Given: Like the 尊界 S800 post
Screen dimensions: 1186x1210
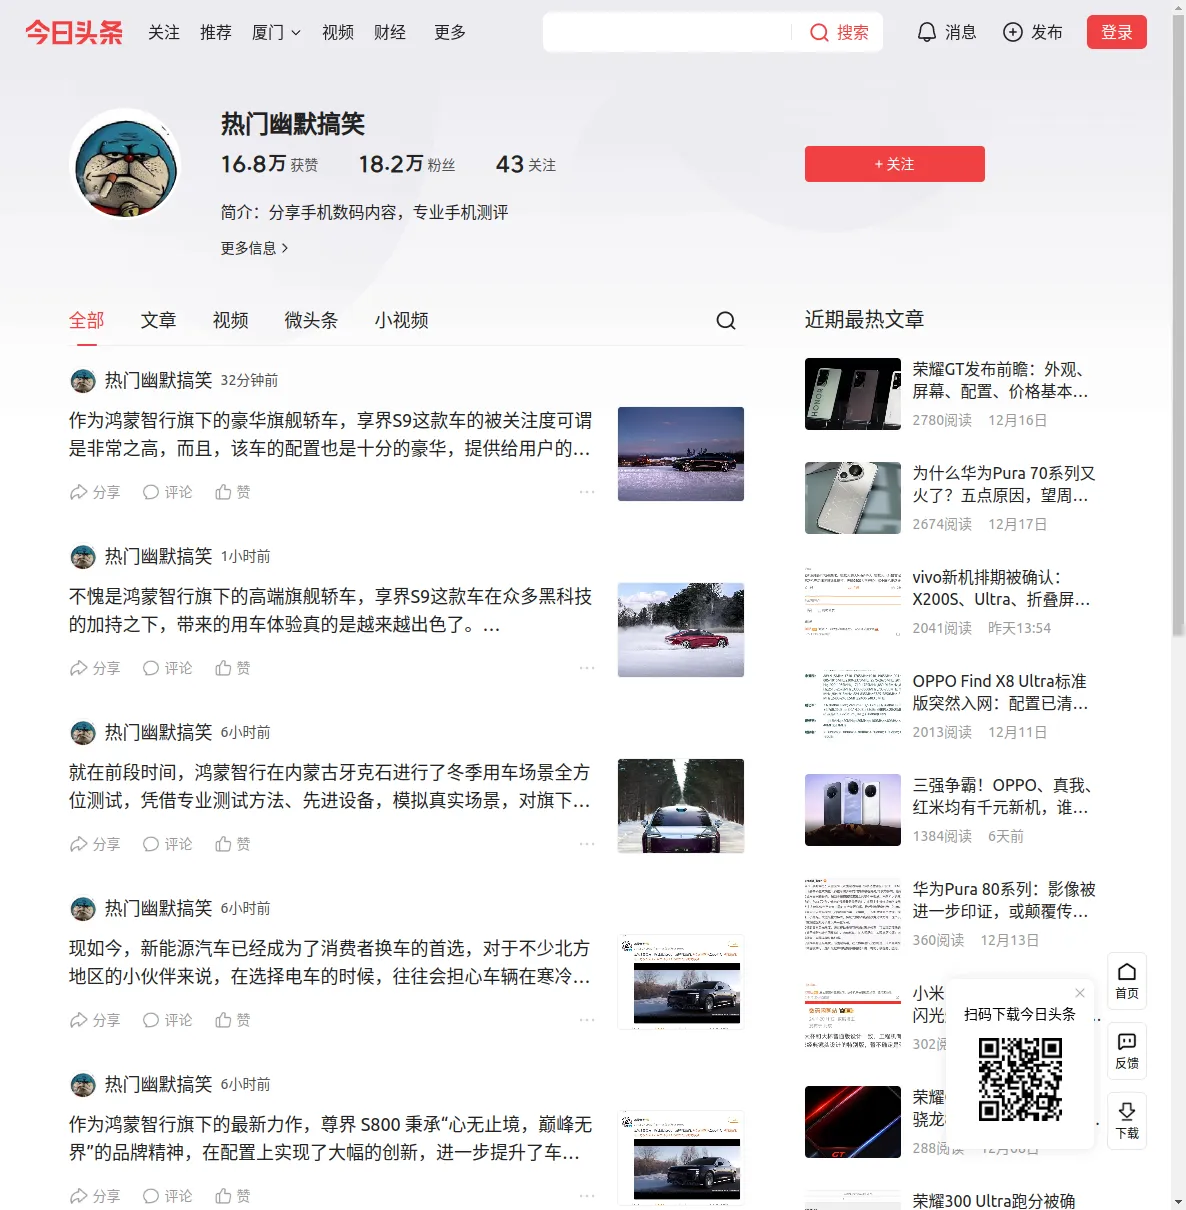Looking at the screenshot, I should pos(233,1196).
